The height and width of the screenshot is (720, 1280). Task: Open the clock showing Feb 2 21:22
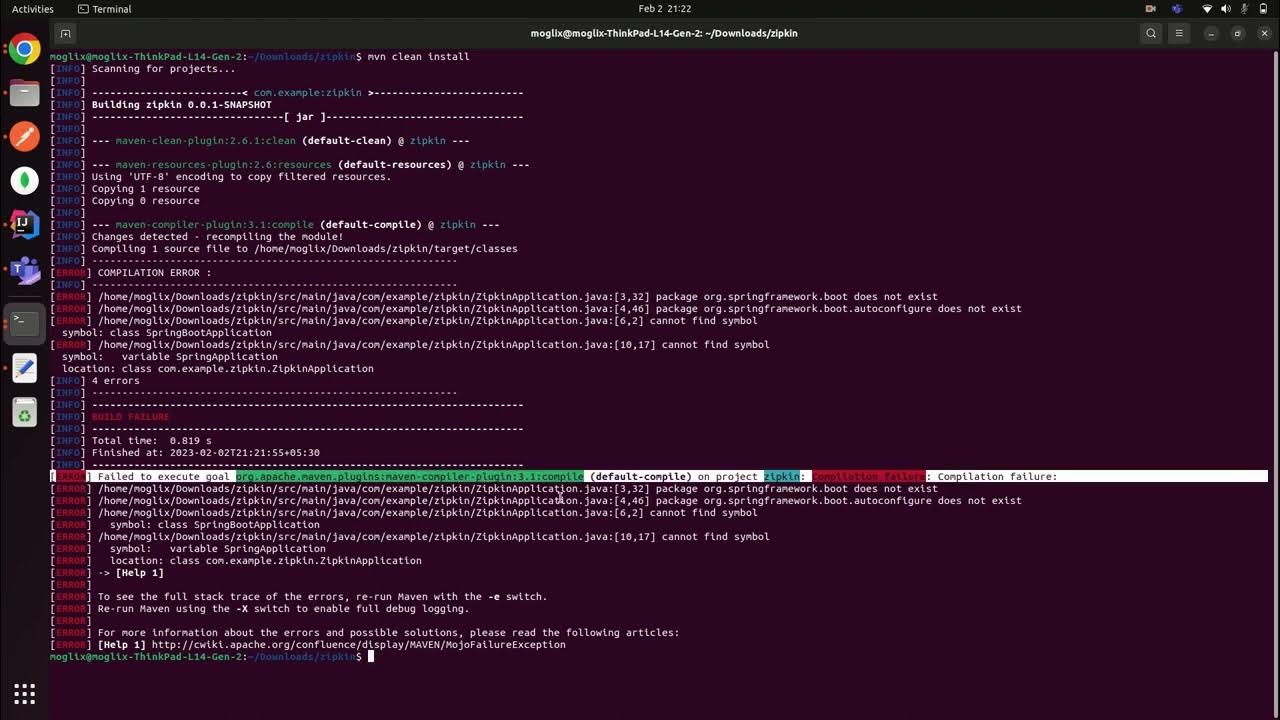(x=664, y=9)
